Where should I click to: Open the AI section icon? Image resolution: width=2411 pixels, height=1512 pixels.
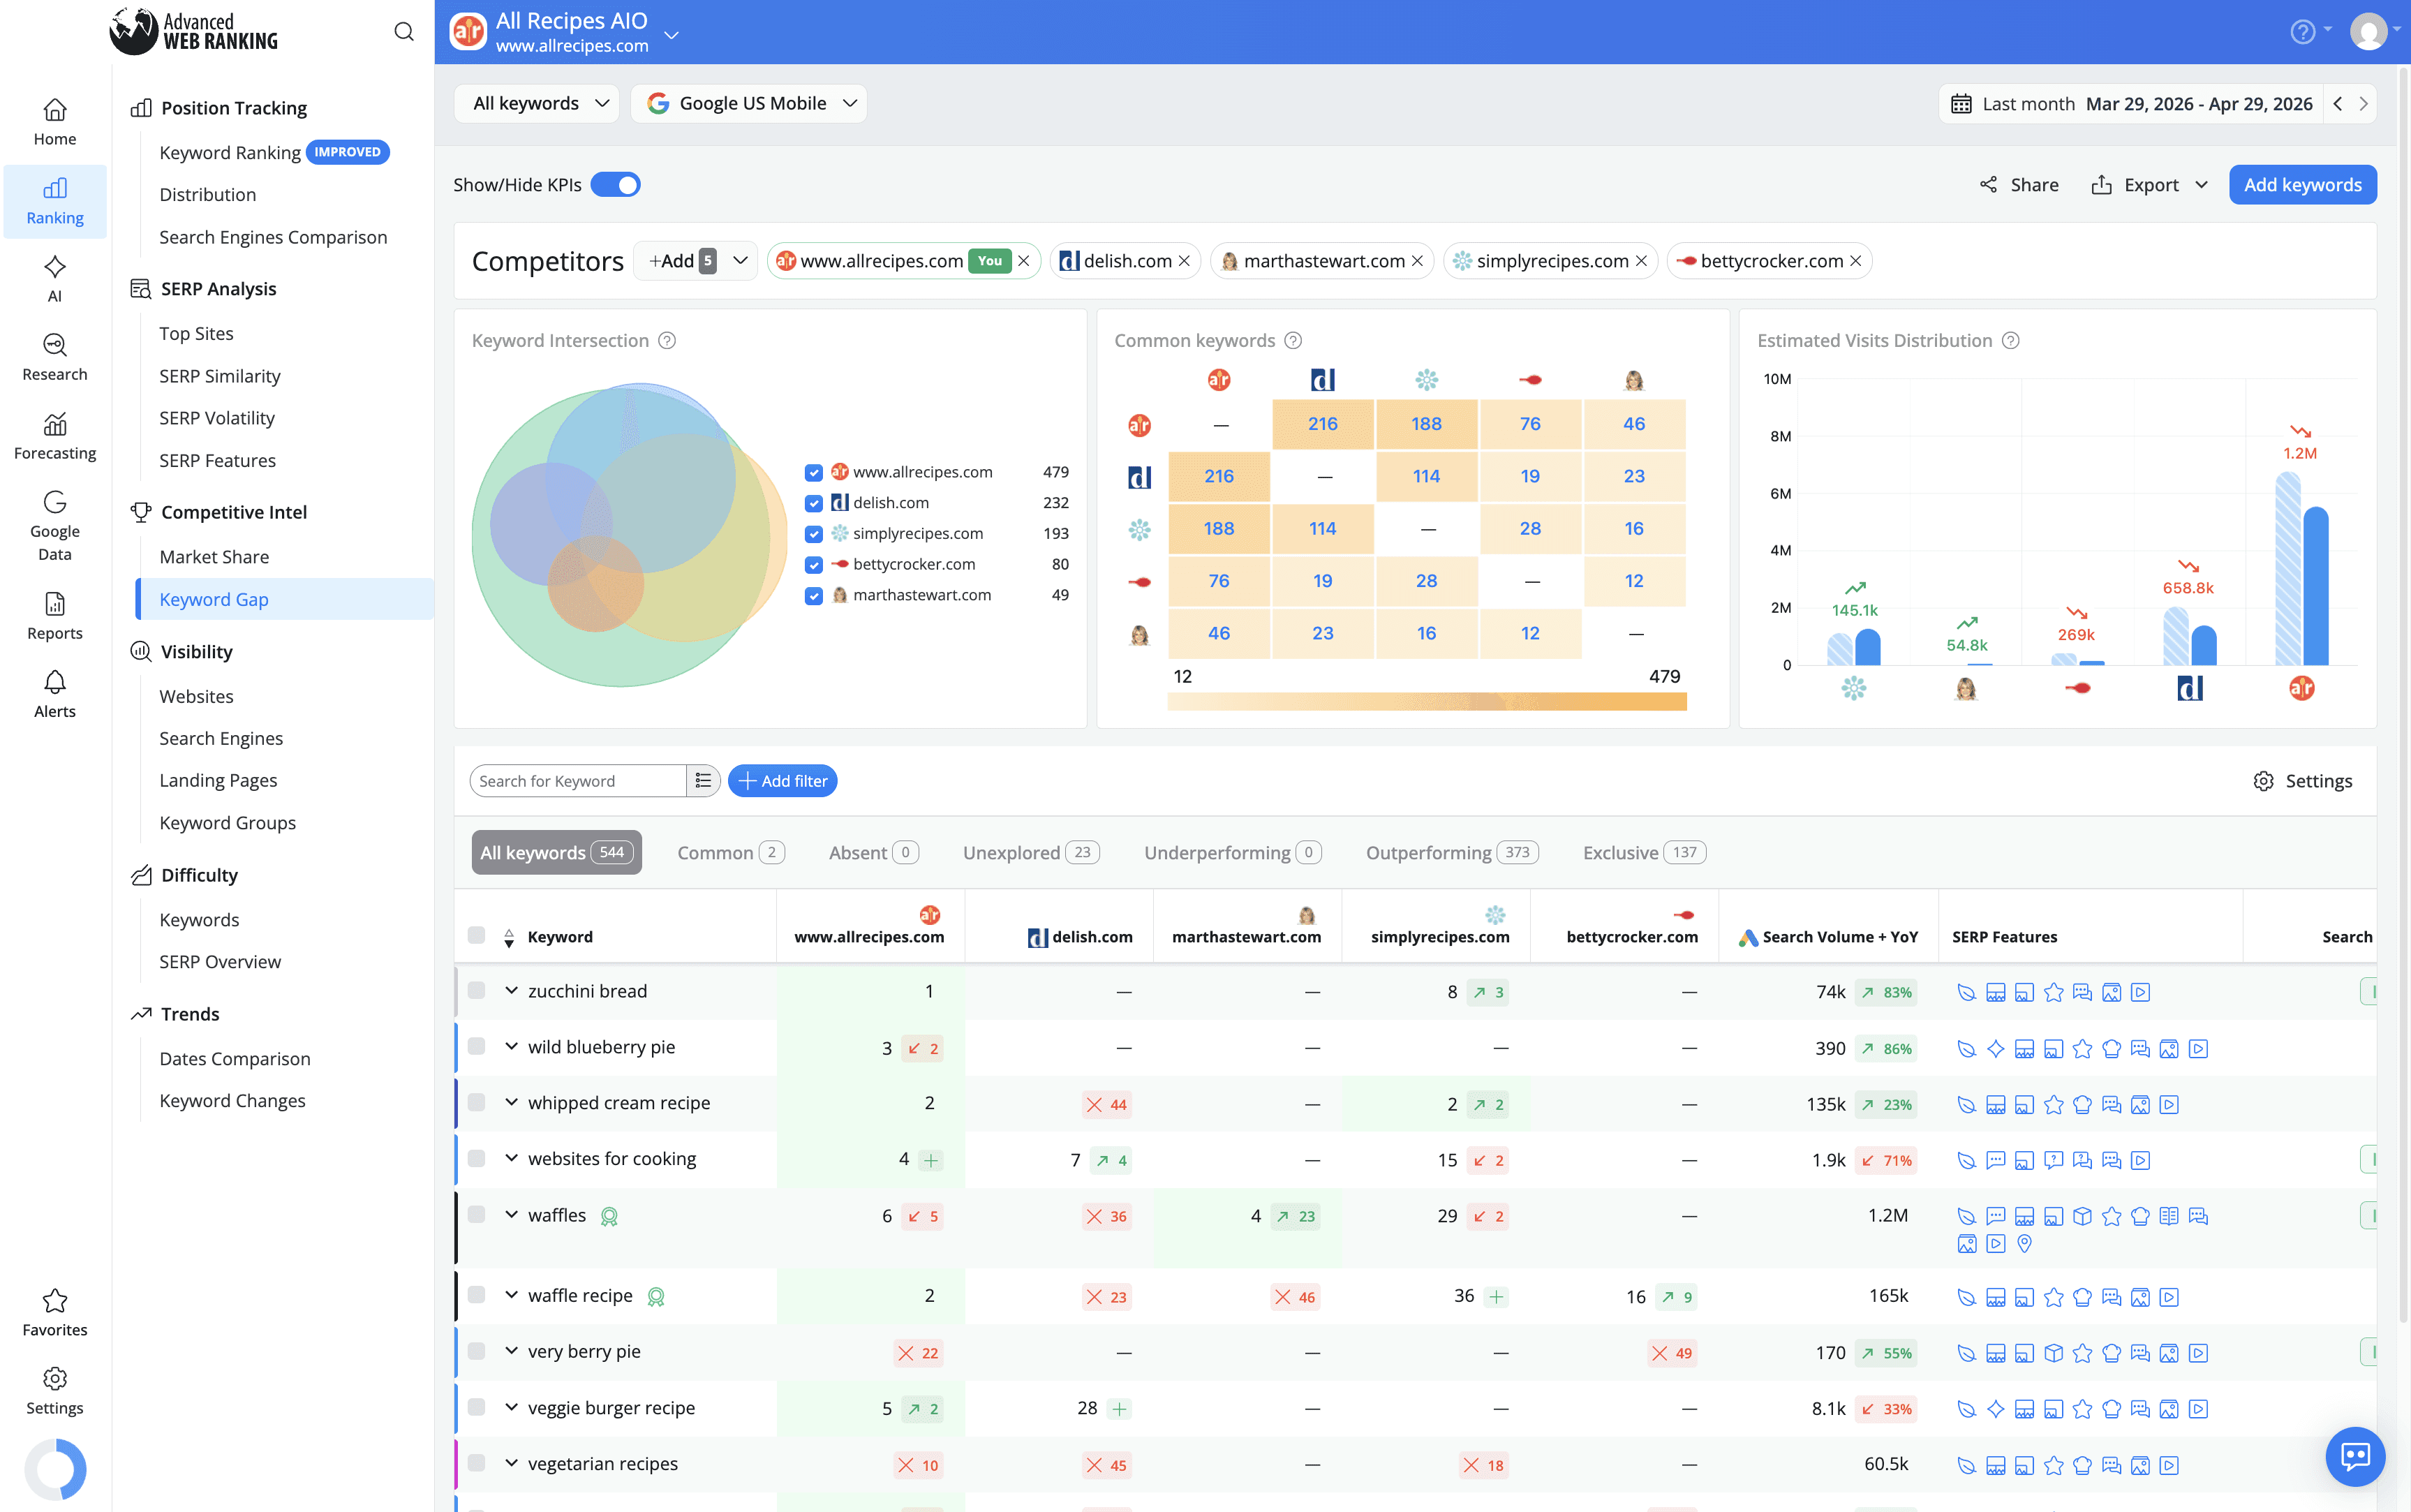(54, 279)
